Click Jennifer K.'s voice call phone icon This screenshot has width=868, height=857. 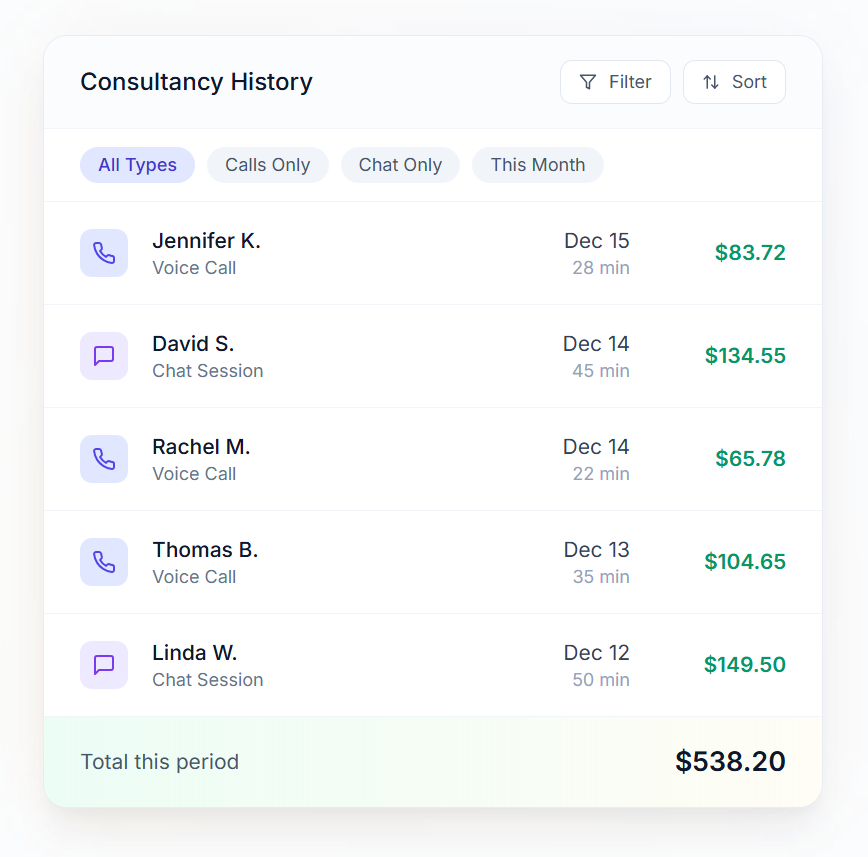(x=104, y=253)
